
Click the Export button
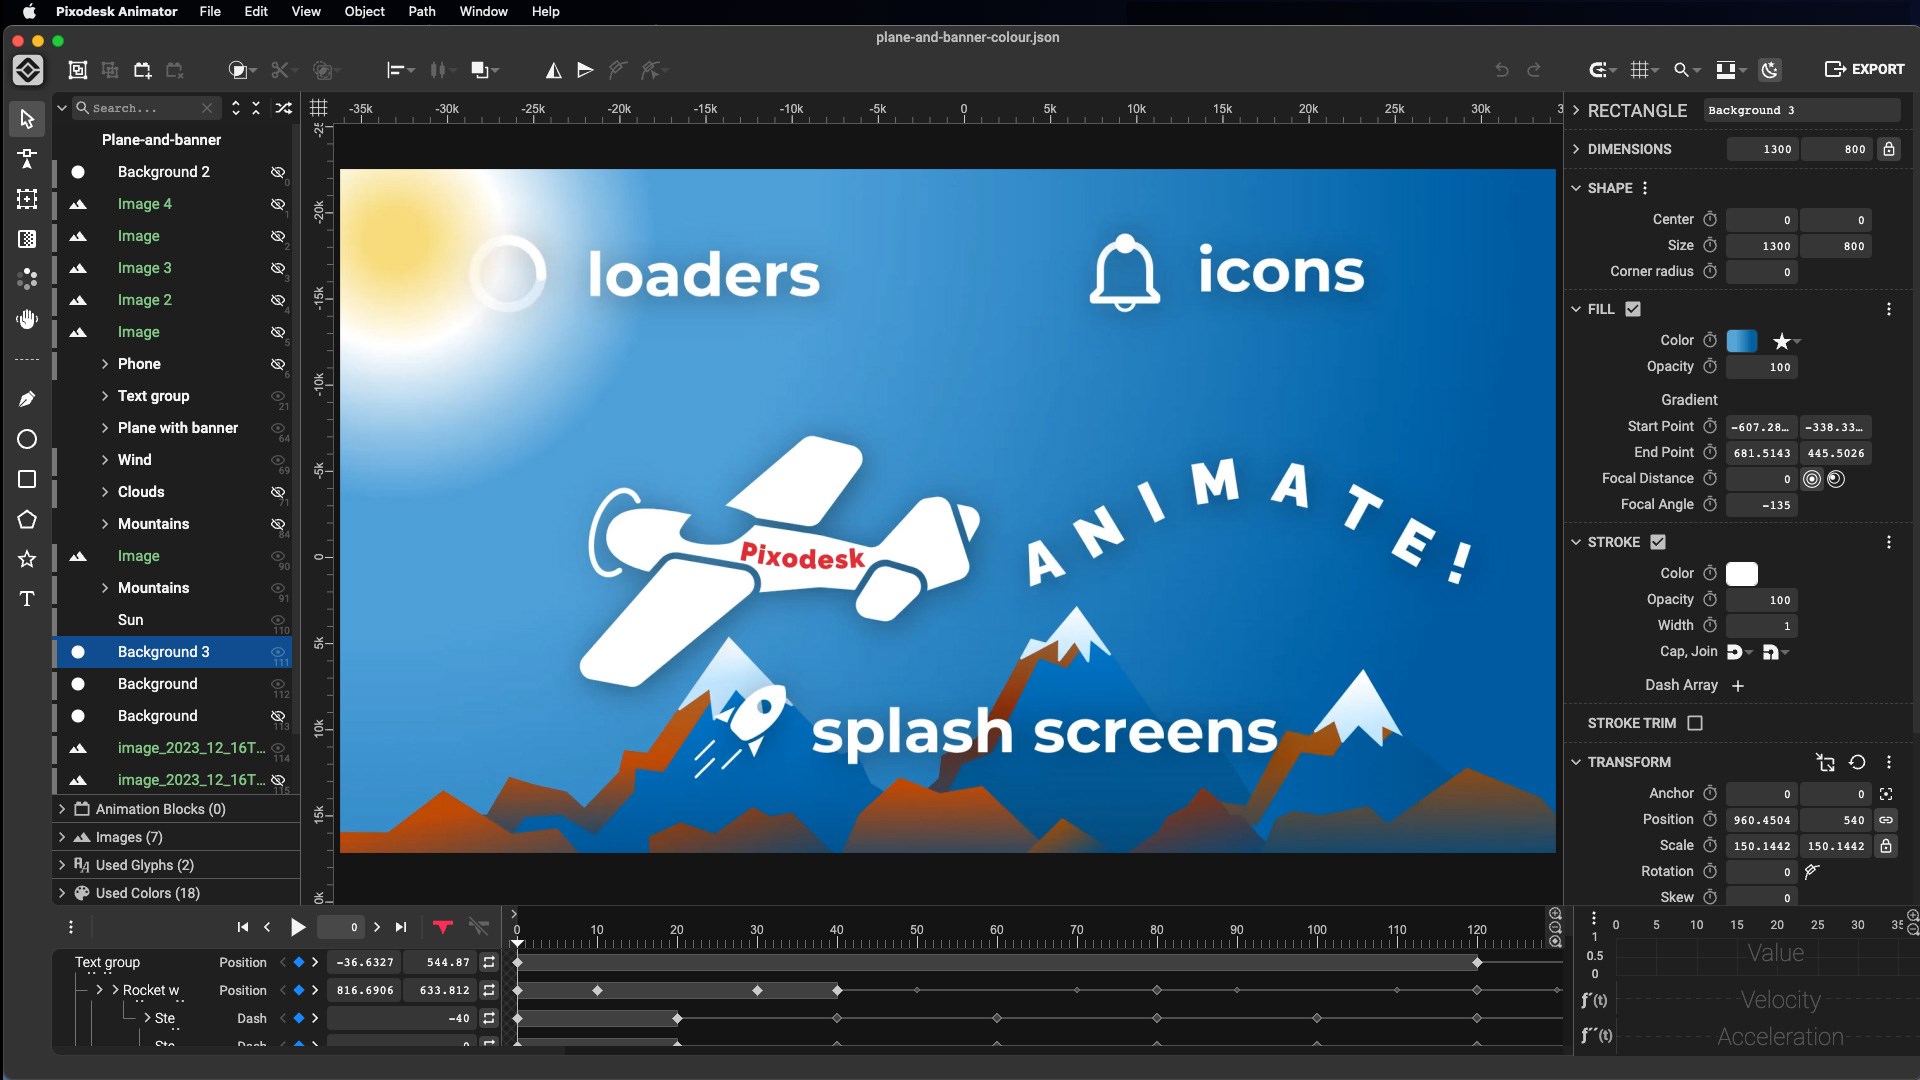tap(1866, 69)
